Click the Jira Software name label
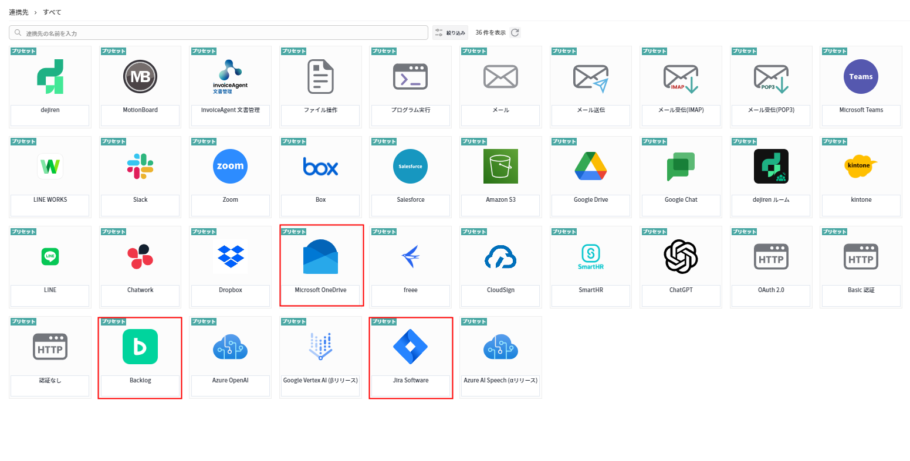910x461 pixels. [410, 380]
